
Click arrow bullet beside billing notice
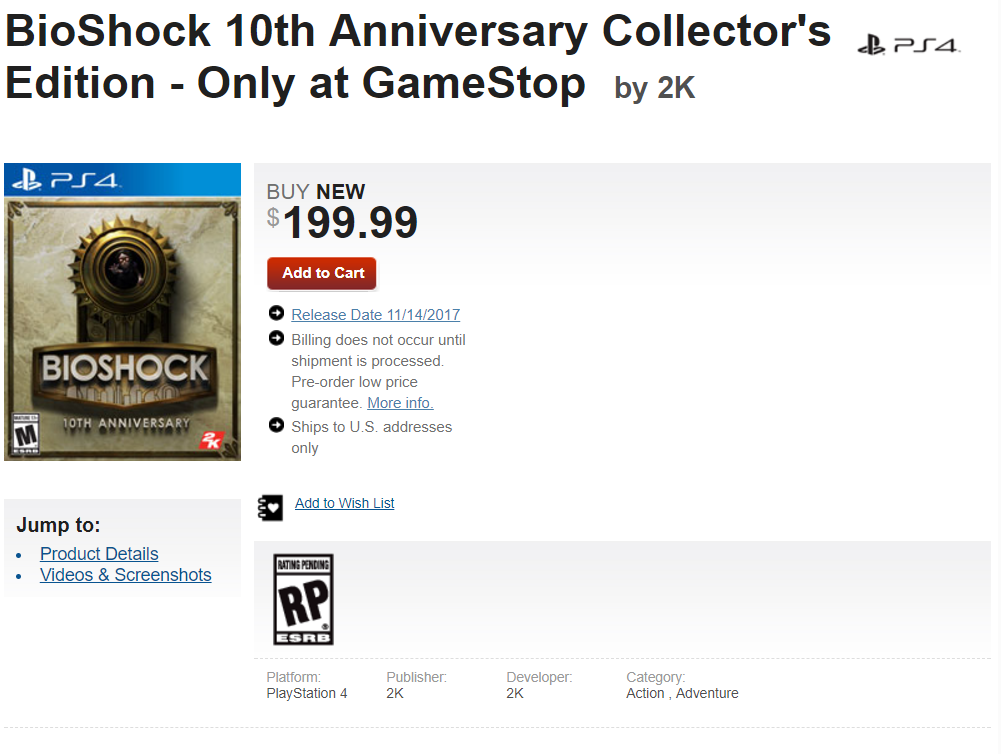277,339
